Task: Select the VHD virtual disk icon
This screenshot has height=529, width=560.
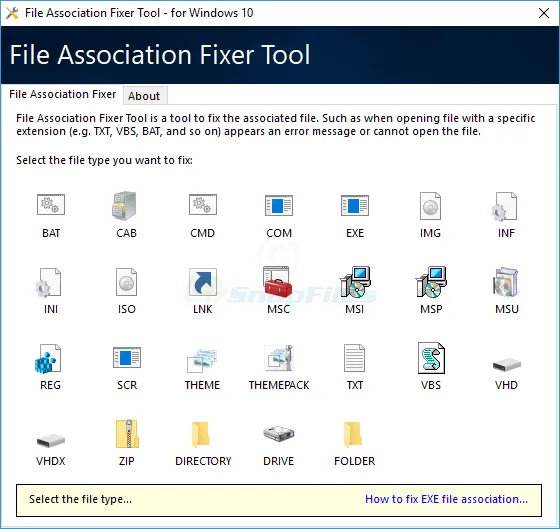Action: pos(506,364)
